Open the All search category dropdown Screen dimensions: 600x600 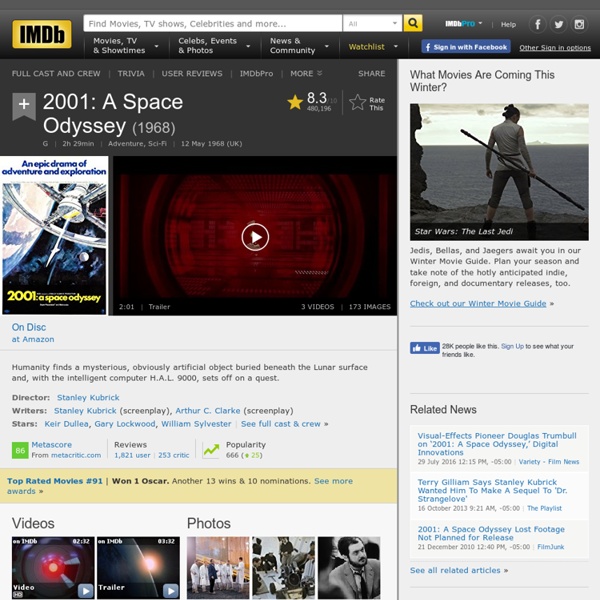click(x=372, y=23)
